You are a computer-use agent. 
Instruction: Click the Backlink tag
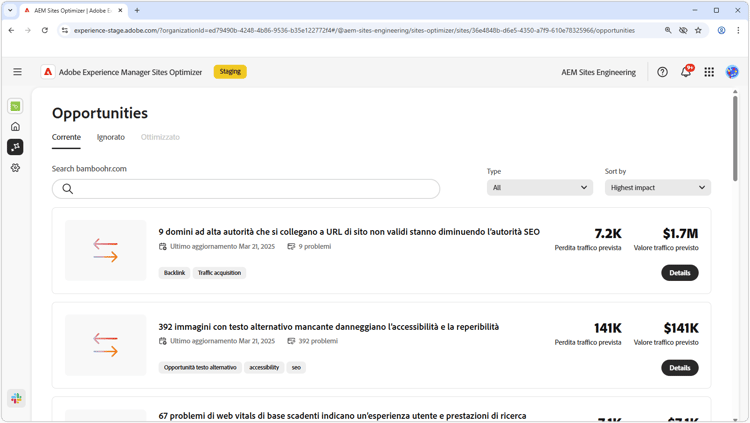pos(174,273)
